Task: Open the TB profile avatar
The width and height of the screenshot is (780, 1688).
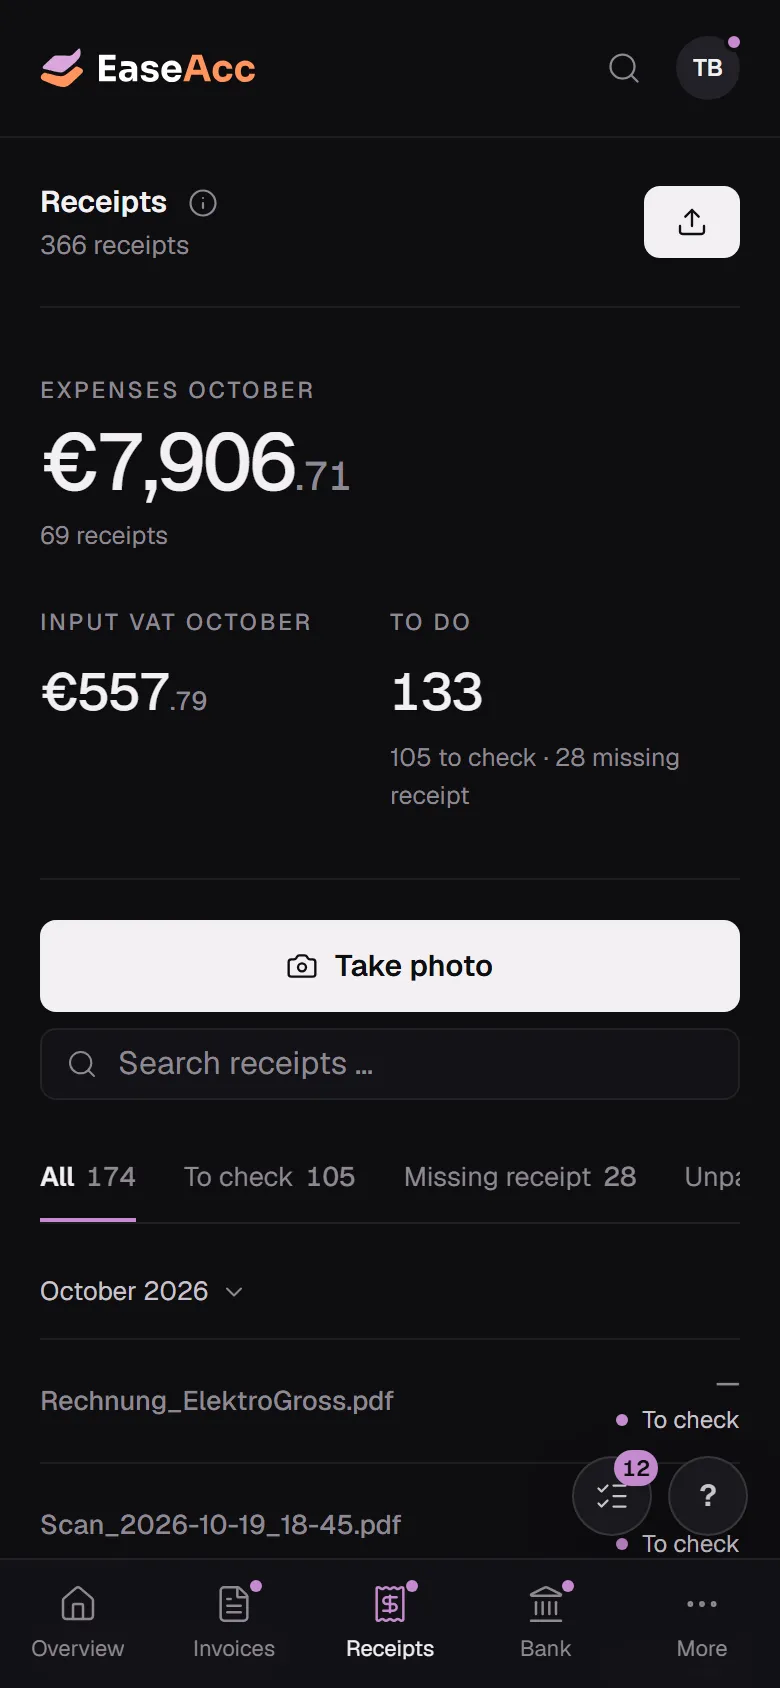Action: [x=708, y=68]
